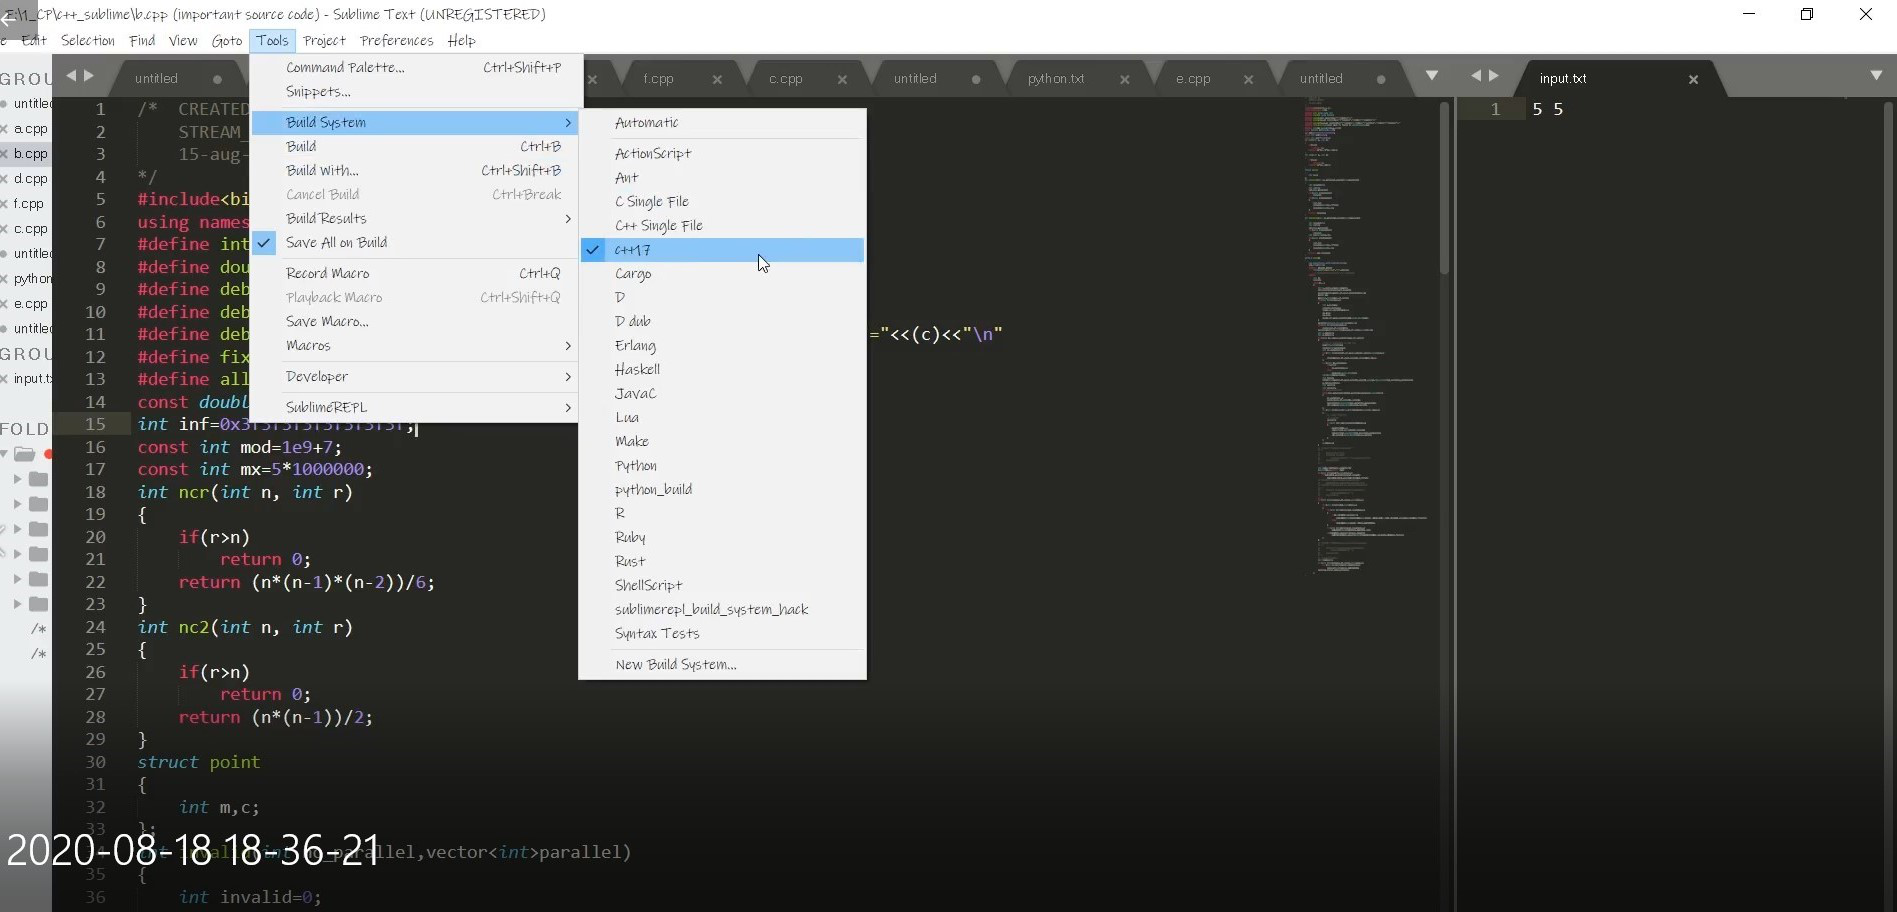This screenshot has height=912, width=1897.
Task: Open the Goto menu
Action: (227, 40)
